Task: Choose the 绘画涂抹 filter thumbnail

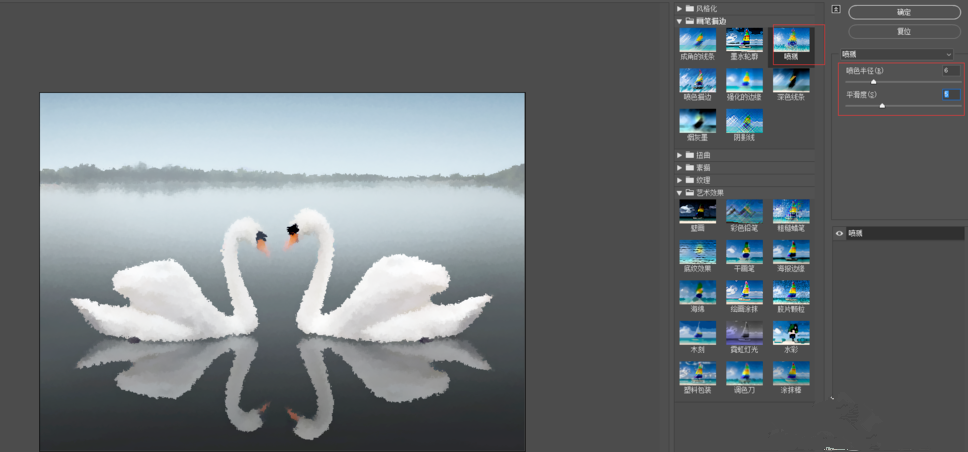Action: click(744, 293)
